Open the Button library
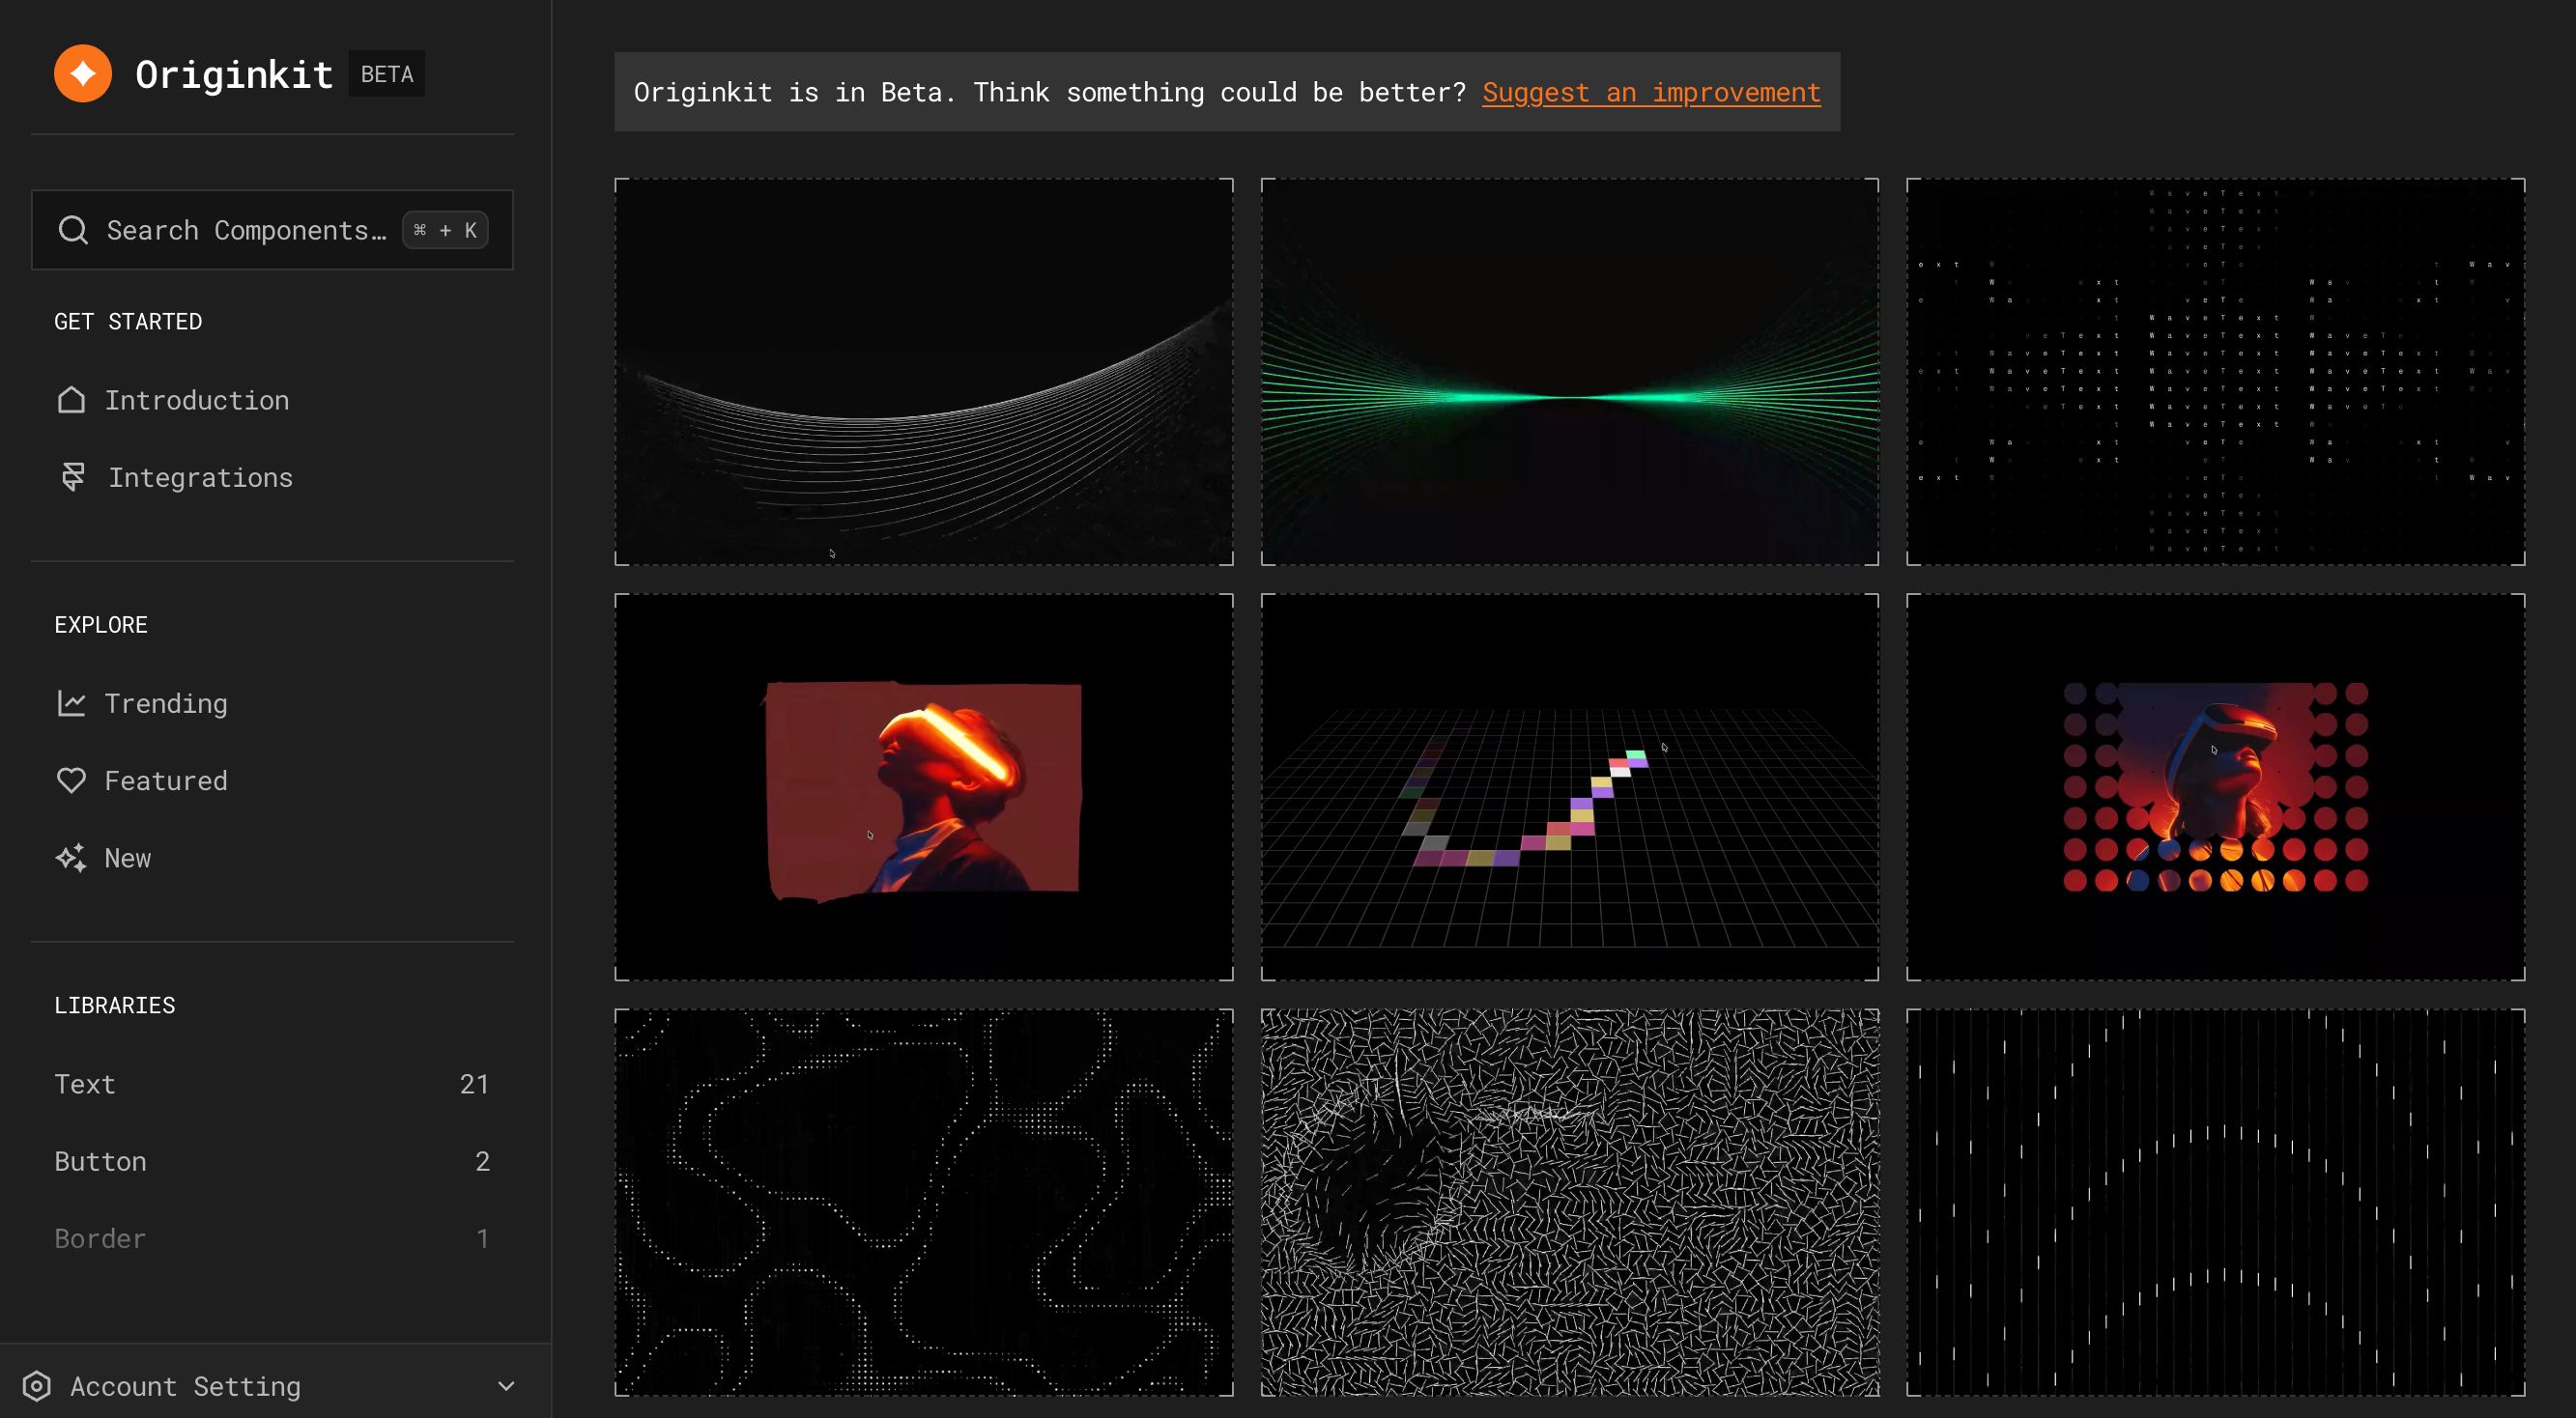 tap(272, 1161)
